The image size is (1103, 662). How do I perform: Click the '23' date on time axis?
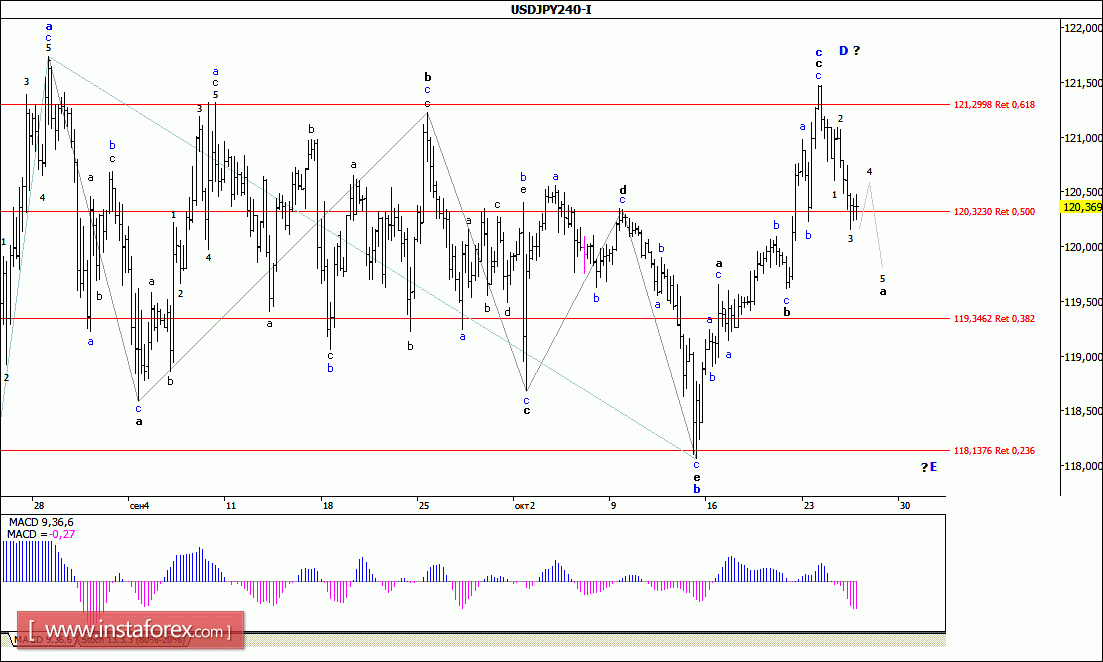pyautogui.click(x=809, y=506)
